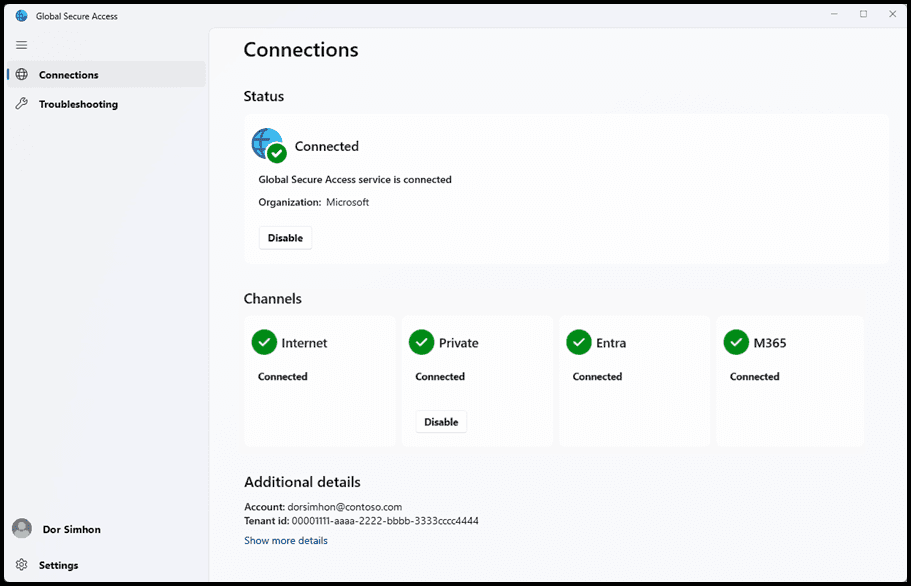Click the Global Secure Access title bar logo

point(21,16)
